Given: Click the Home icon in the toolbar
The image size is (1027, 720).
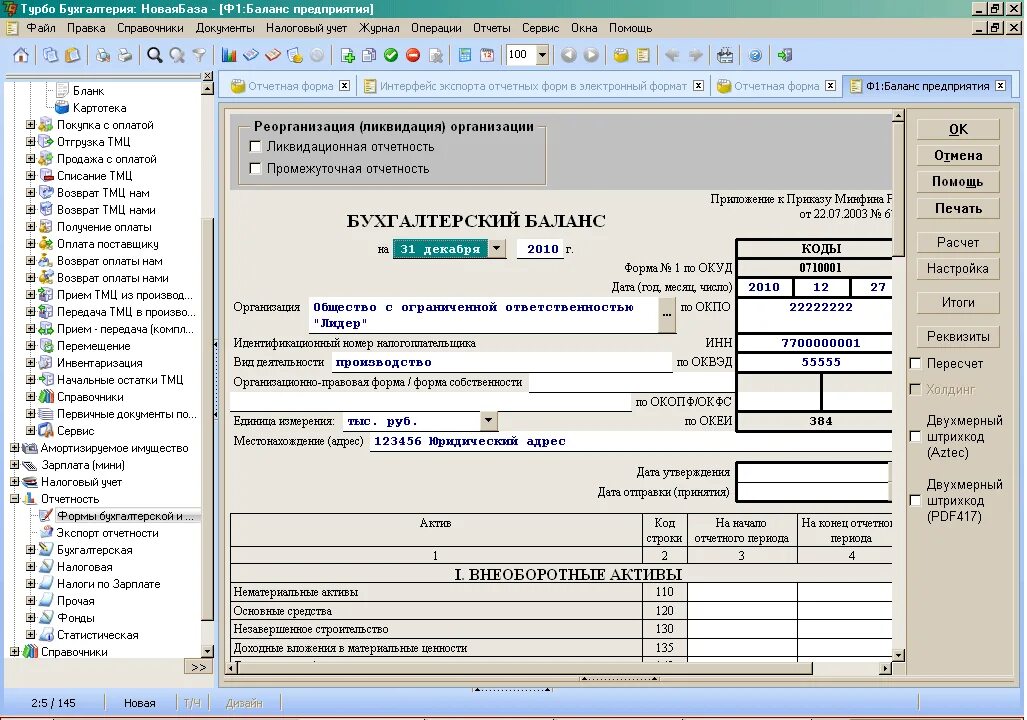Looking at the screenshot, I should coord(21,55).
